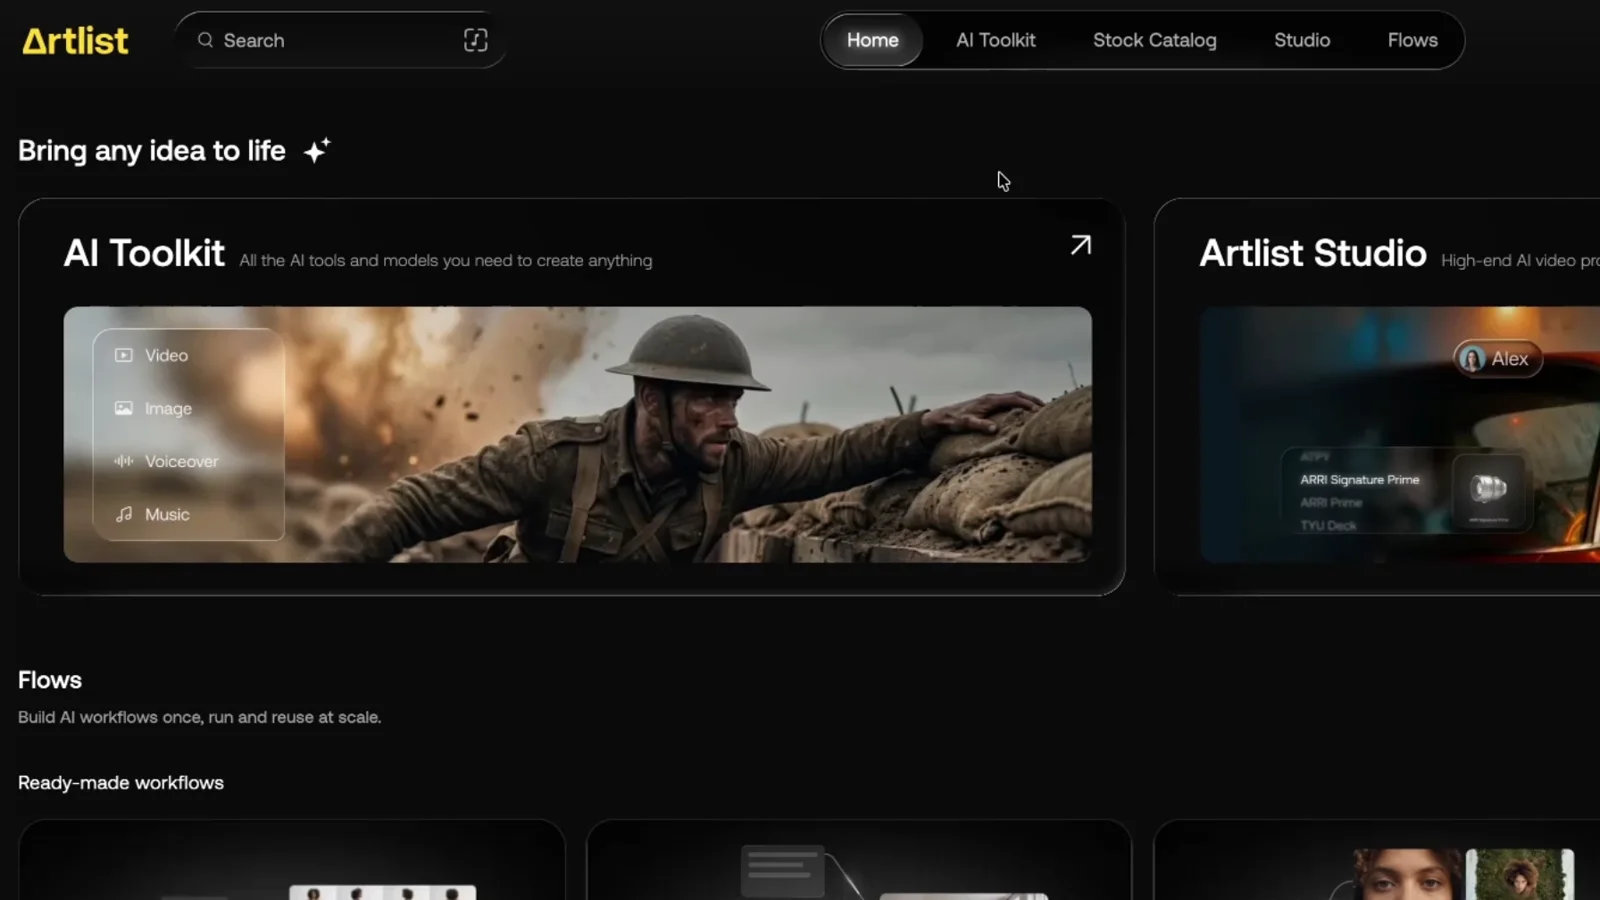Open the Flows tab

1412,40
